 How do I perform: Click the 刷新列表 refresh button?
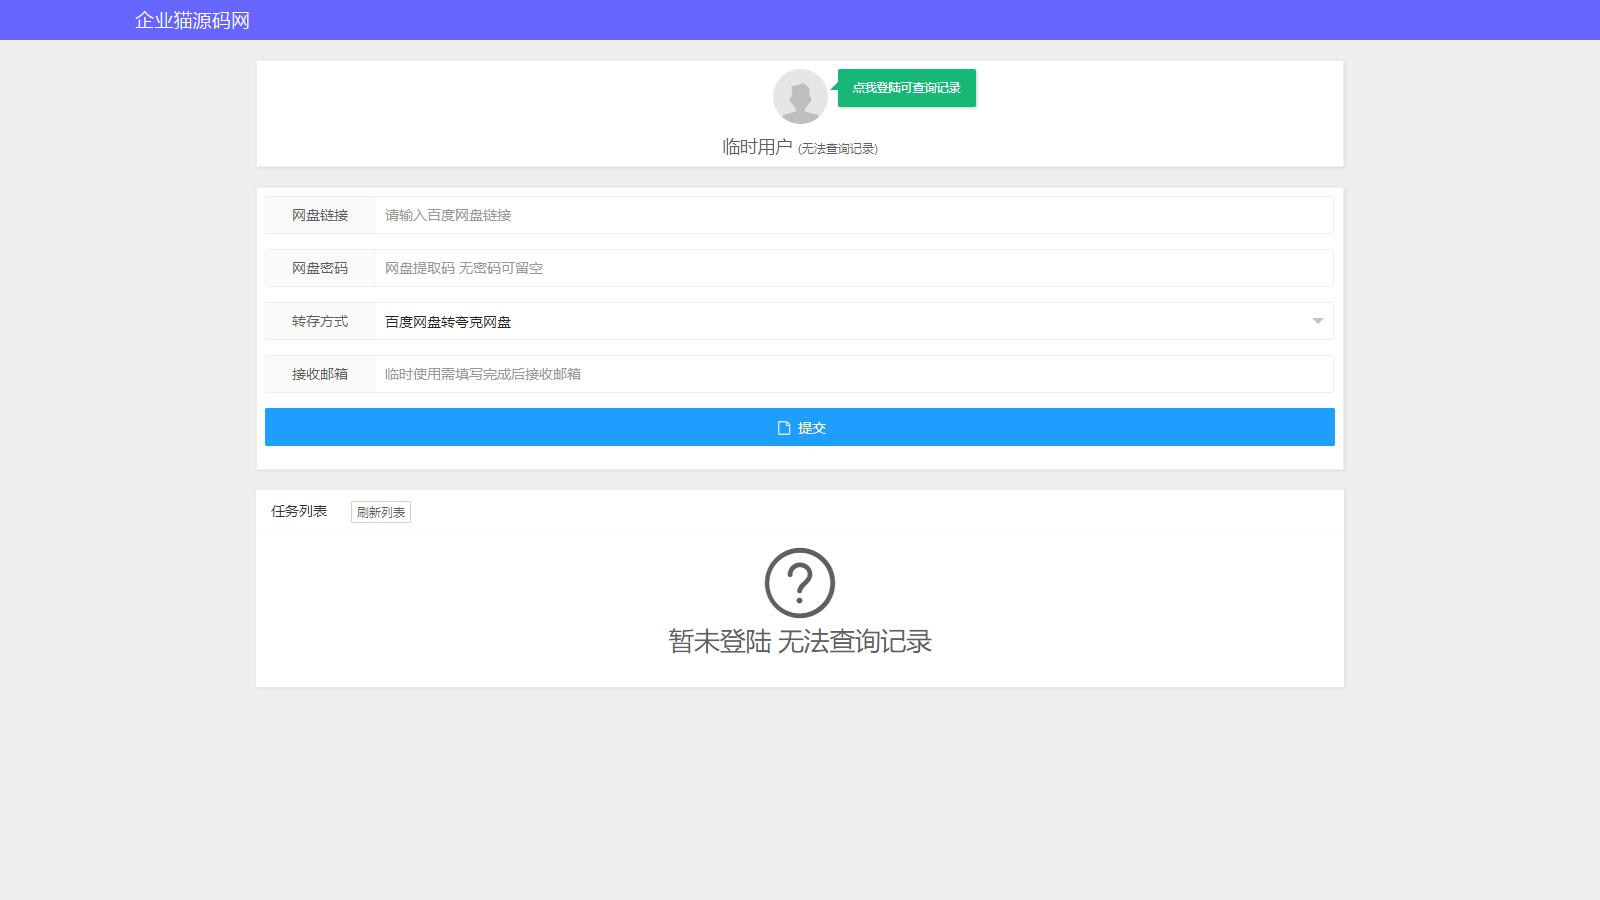click(x=380, y=512)
